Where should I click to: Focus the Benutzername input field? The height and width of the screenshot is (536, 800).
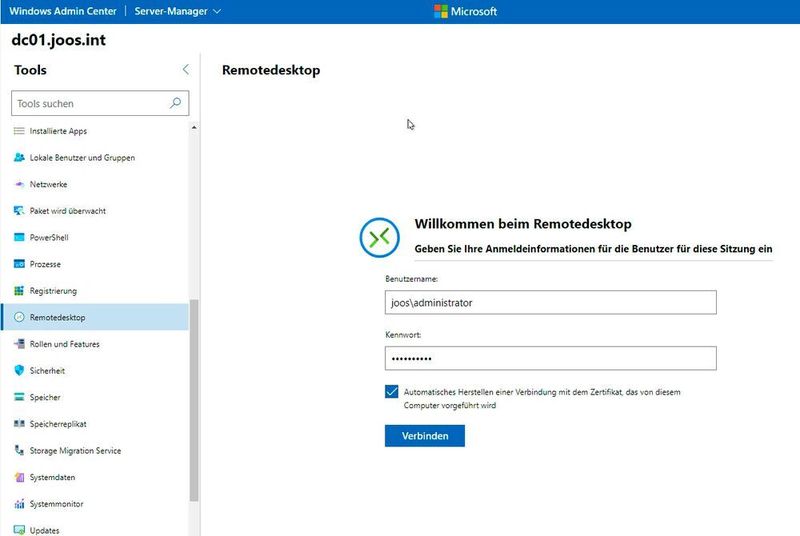click(551, 302)
